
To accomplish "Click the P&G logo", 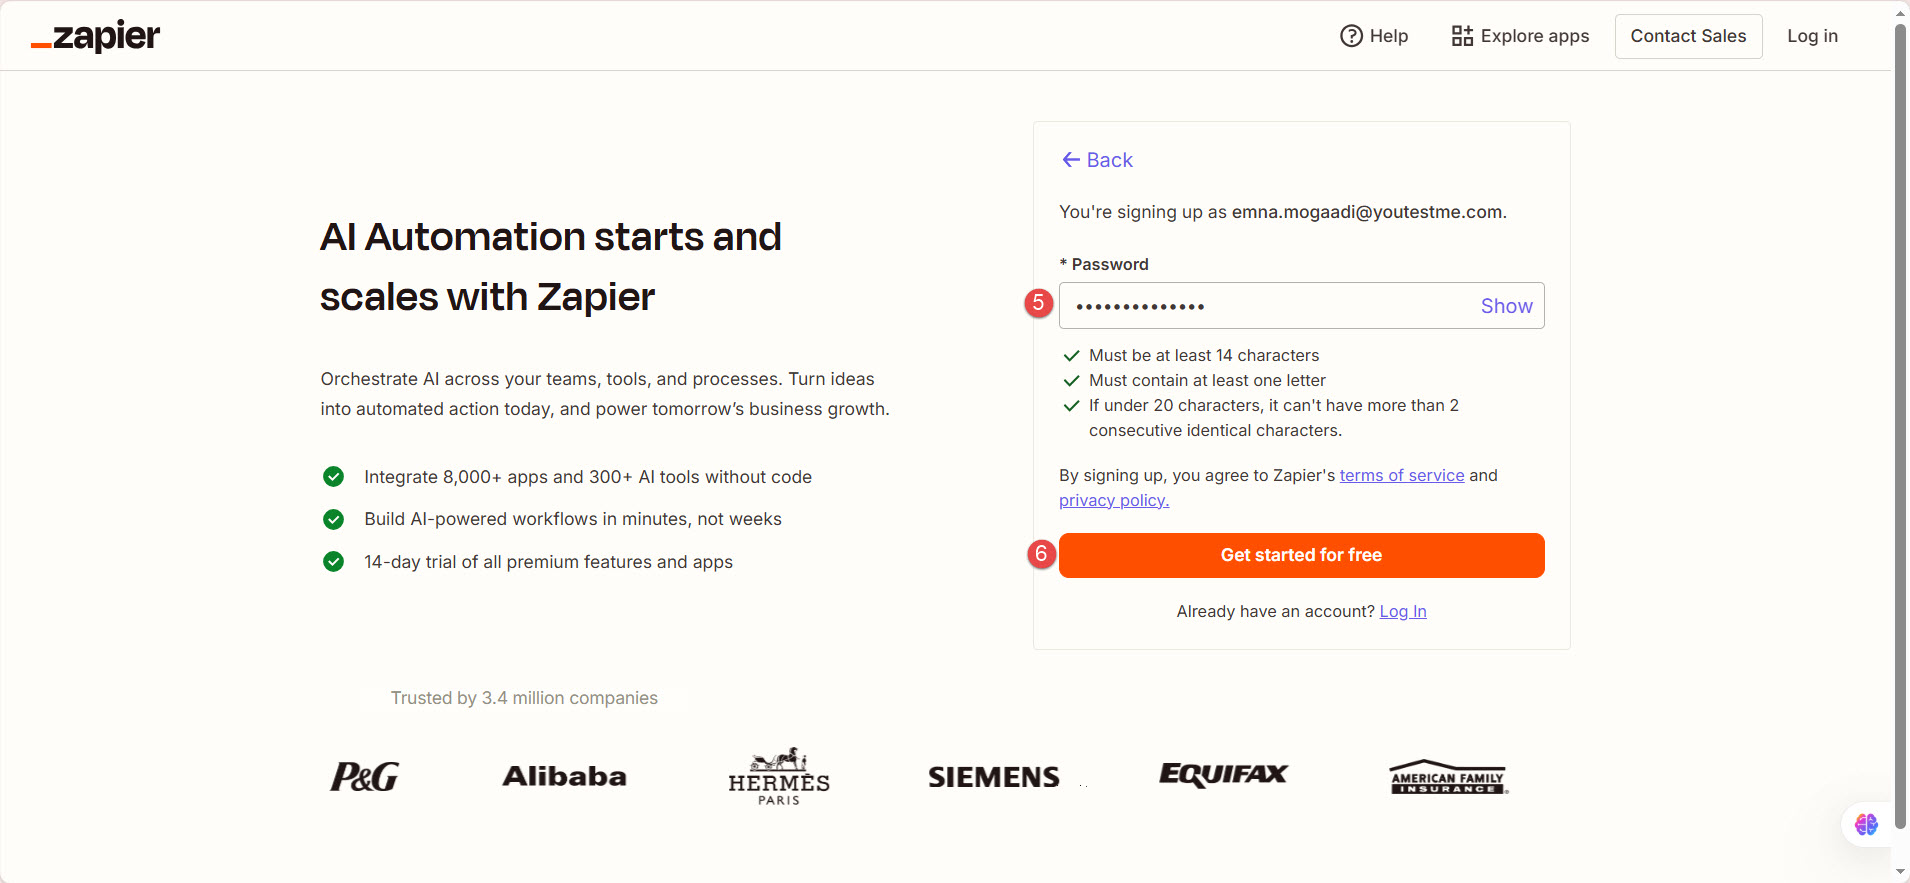I will (x=364, y=777).
